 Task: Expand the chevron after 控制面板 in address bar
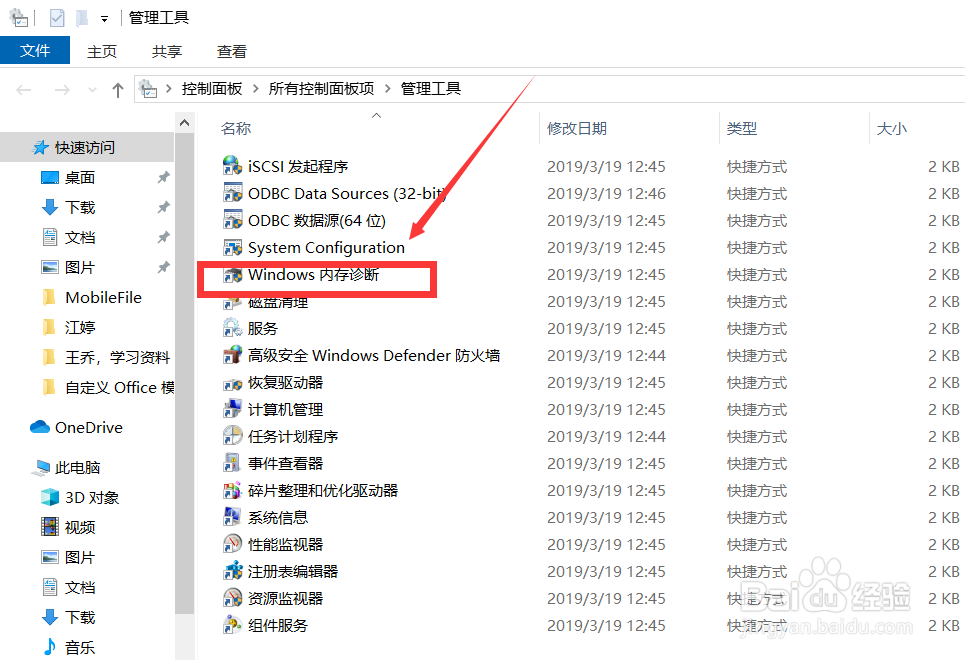pos(255,89)
